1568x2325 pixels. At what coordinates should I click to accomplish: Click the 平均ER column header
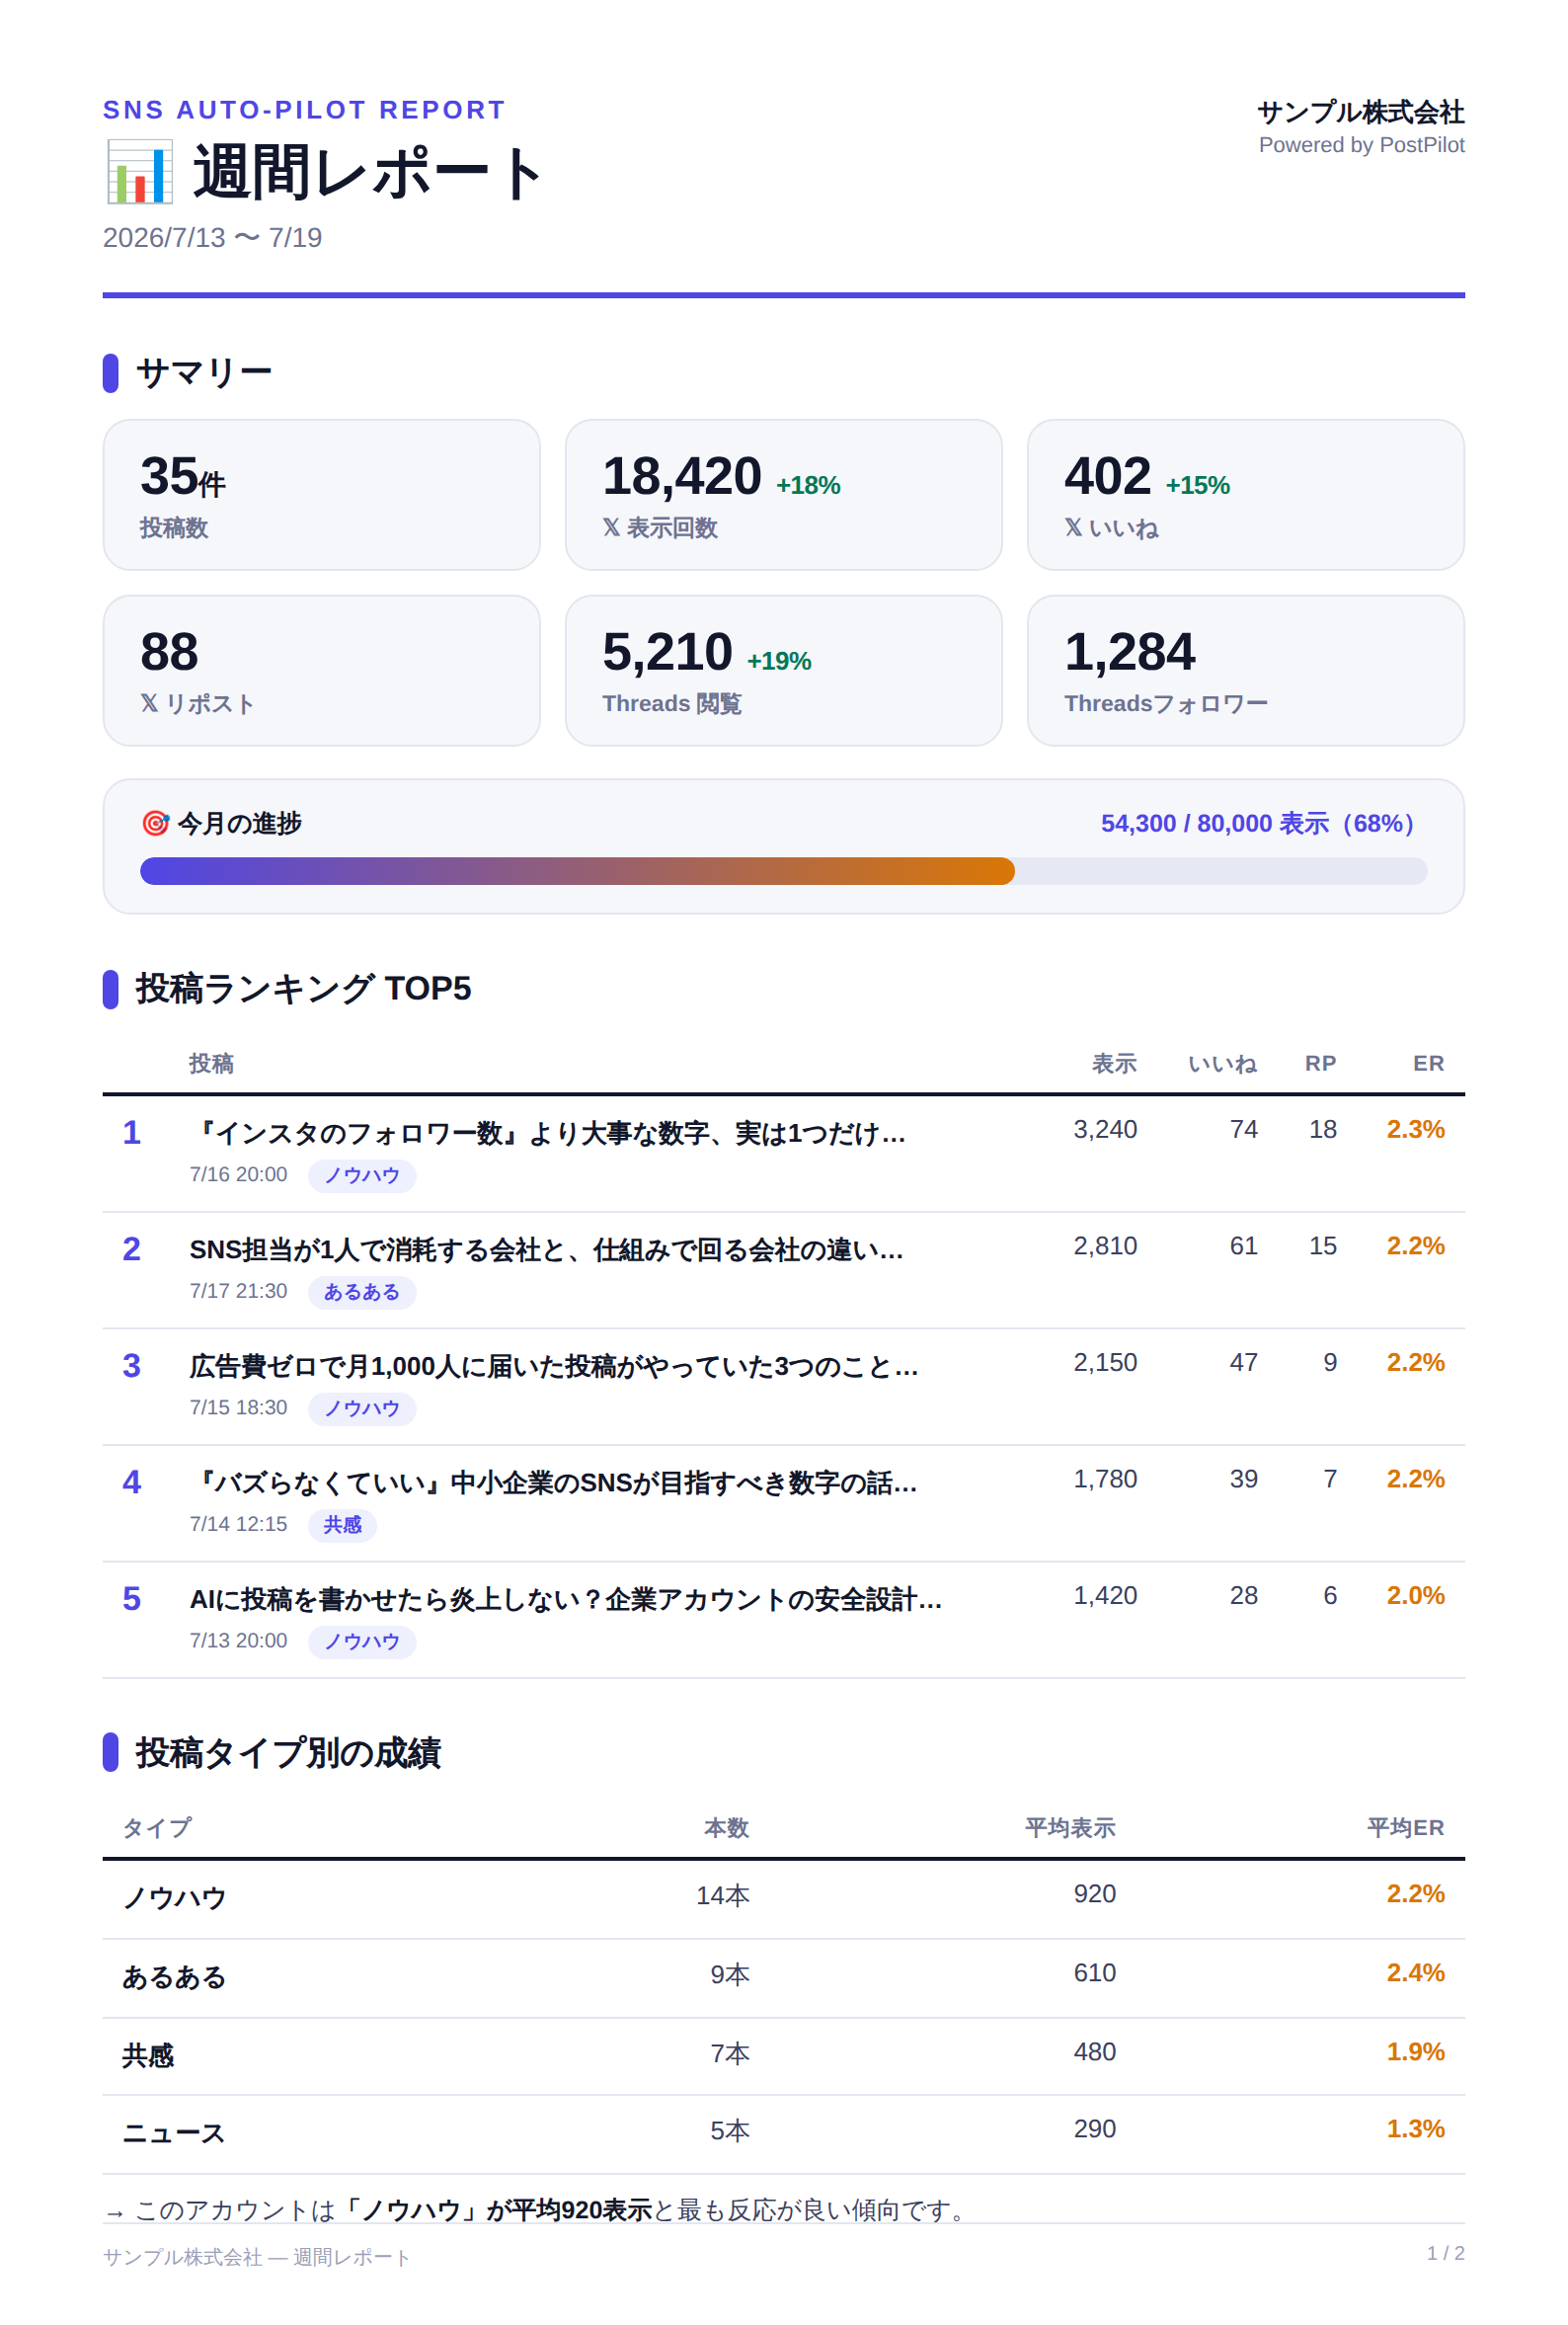click(x=1405, y=1828)
